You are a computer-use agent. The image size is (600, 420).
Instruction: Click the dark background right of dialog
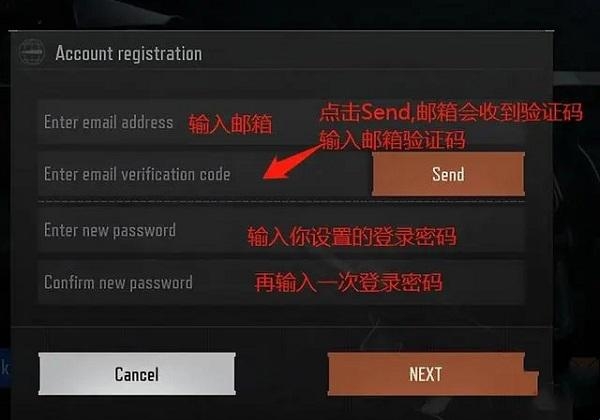point(577,230)
